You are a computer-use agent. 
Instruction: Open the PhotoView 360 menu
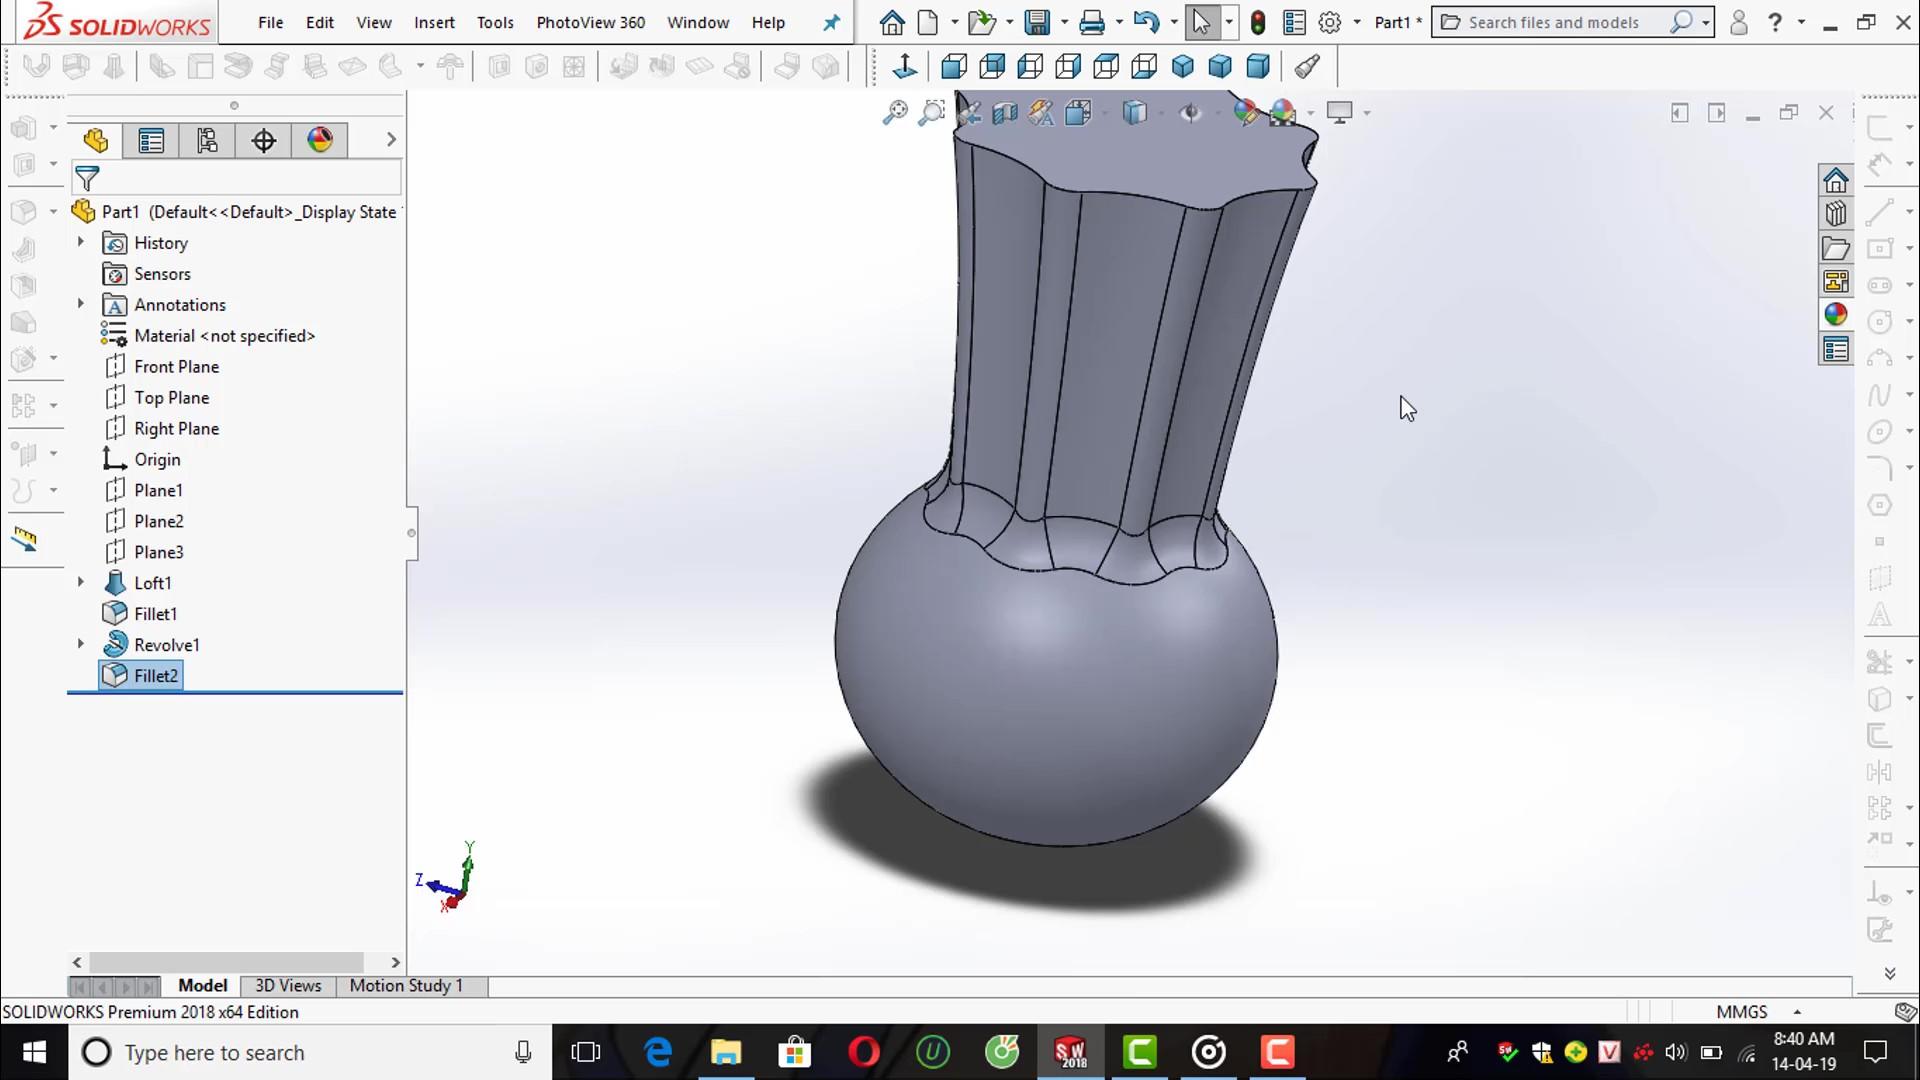coord(590,22)
